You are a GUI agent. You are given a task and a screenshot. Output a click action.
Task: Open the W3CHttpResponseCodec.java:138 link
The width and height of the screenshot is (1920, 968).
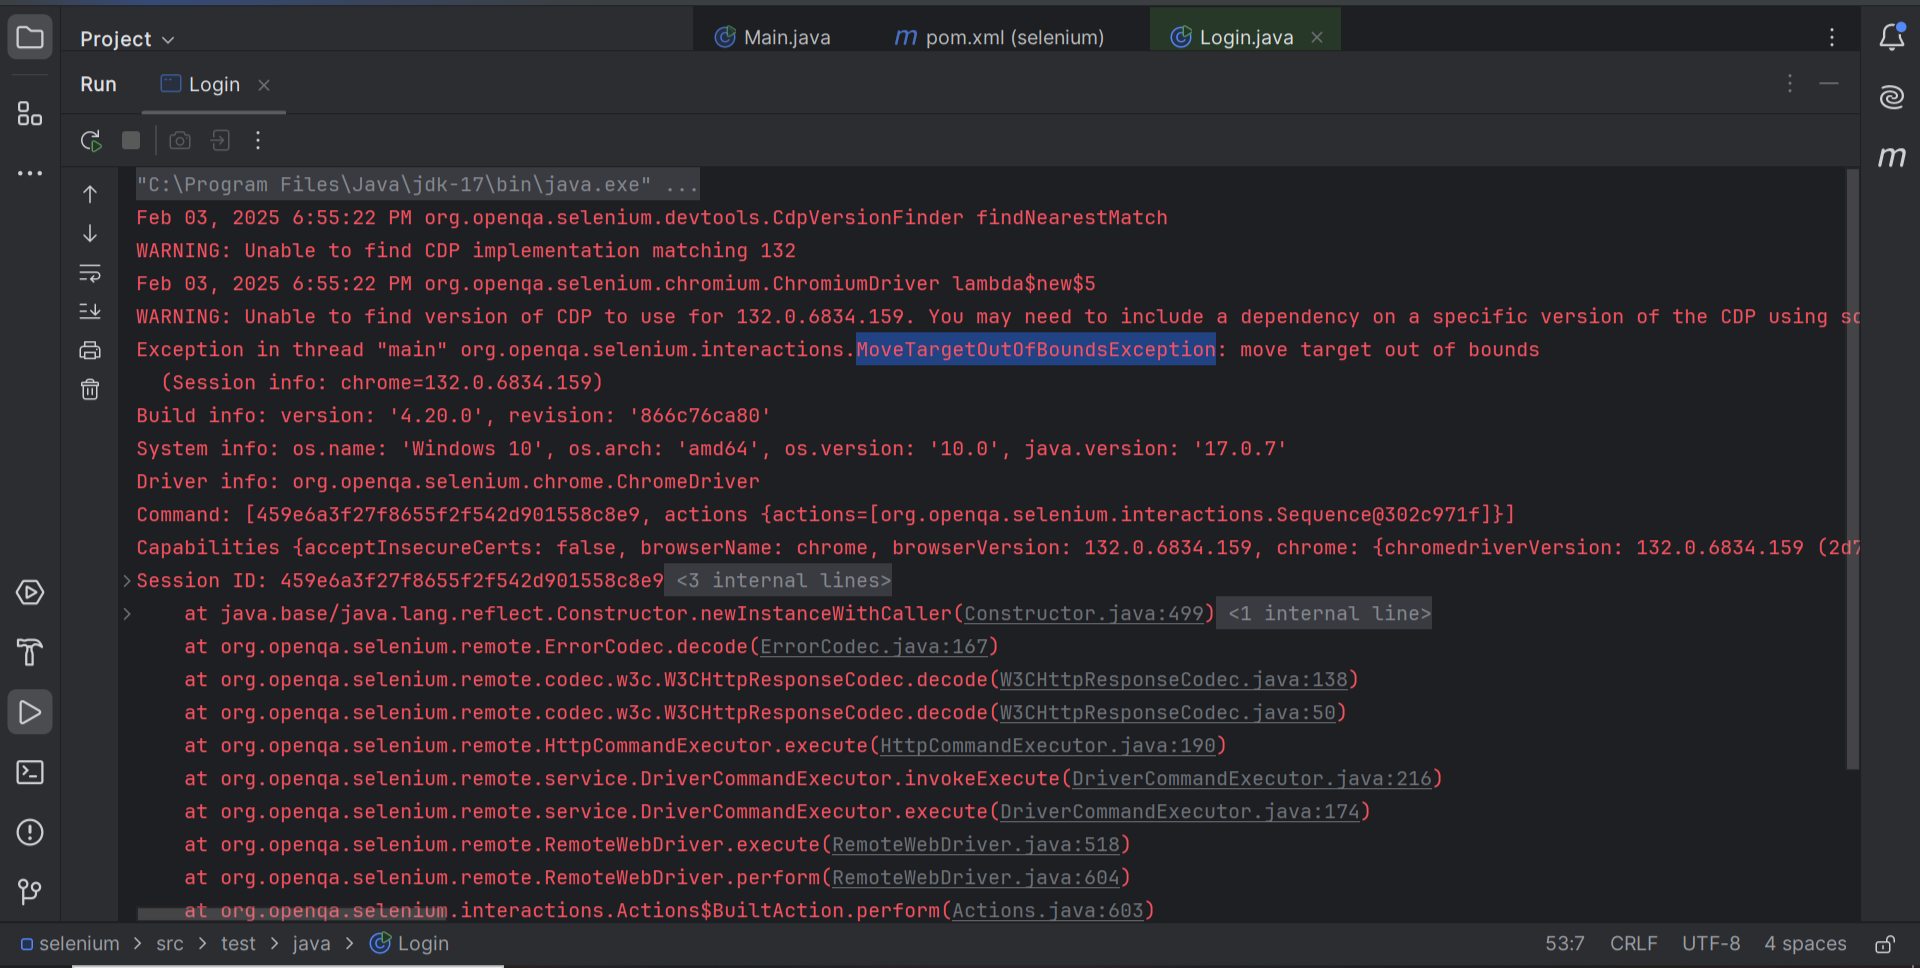tap(1174, 680)
